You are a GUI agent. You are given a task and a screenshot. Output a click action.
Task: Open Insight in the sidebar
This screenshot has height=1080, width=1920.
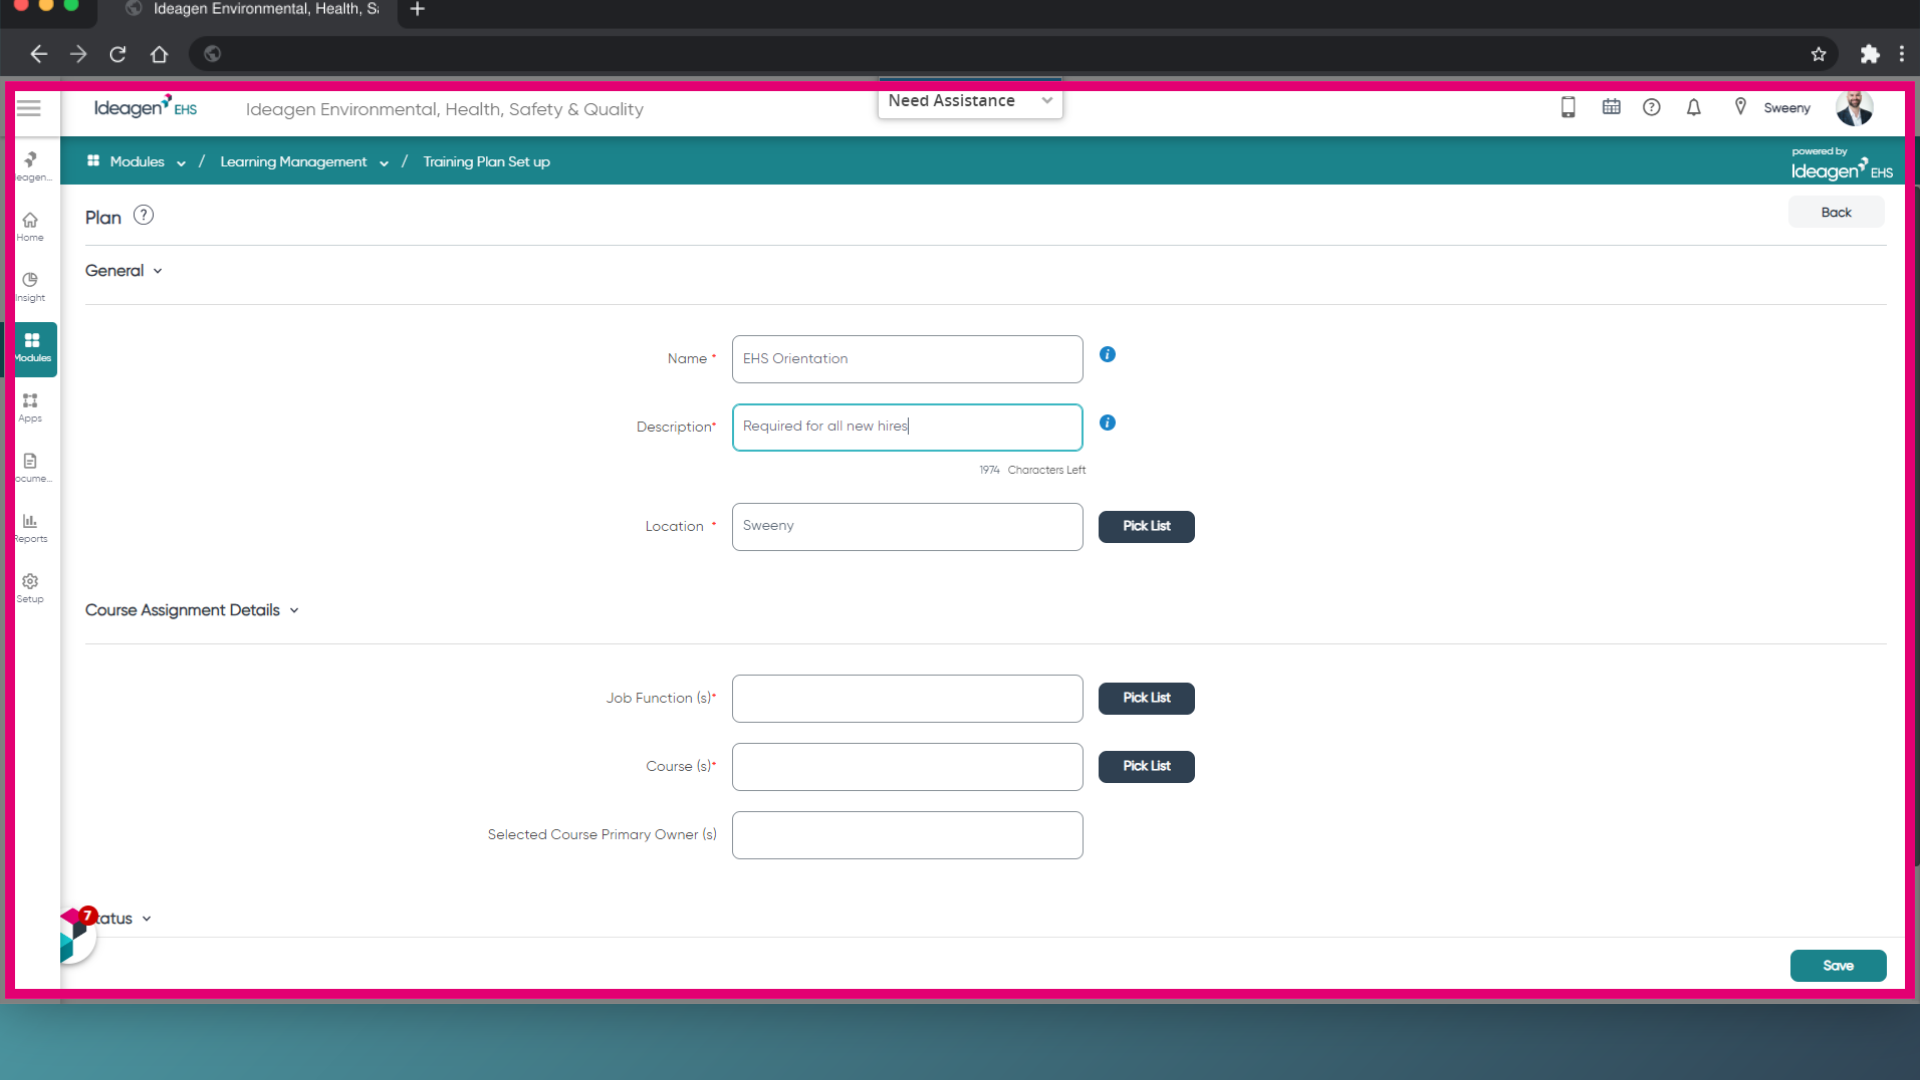click(30, 287)
